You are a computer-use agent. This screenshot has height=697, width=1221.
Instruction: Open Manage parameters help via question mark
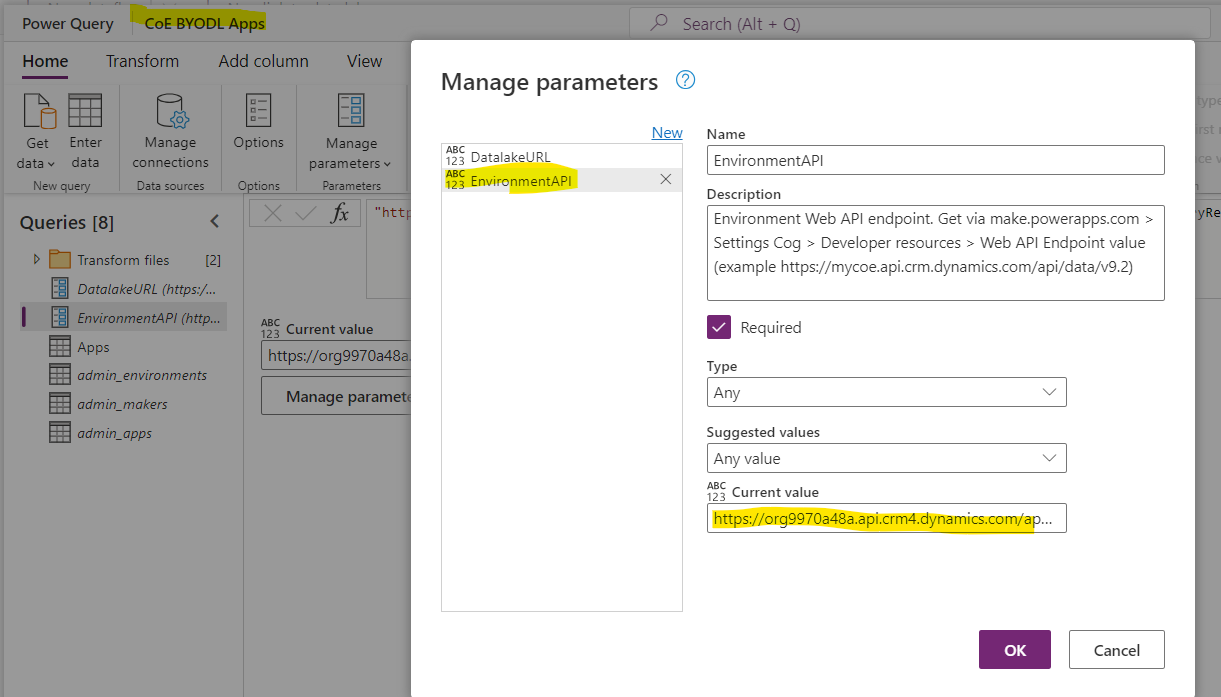[685, 81]
